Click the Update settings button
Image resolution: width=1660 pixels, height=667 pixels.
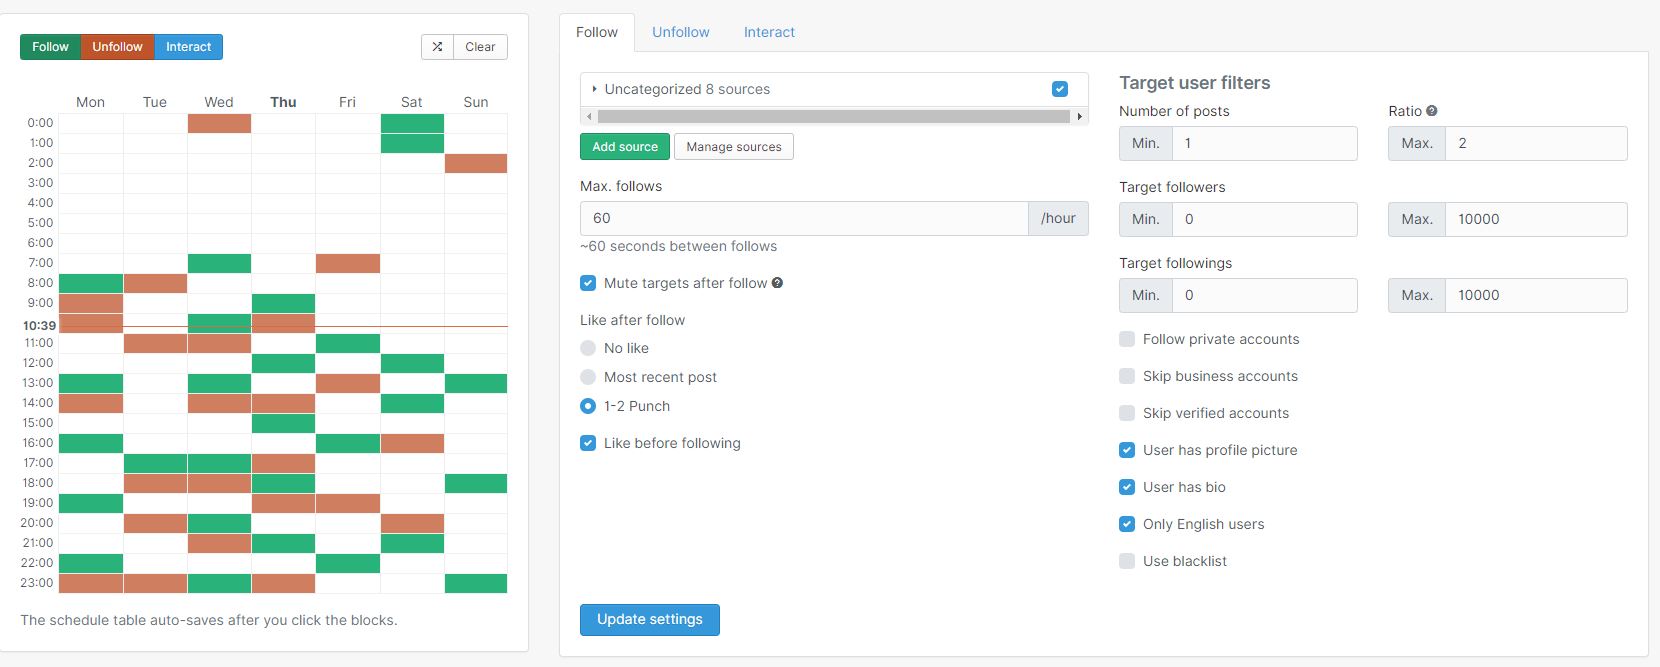click(650, 620)
